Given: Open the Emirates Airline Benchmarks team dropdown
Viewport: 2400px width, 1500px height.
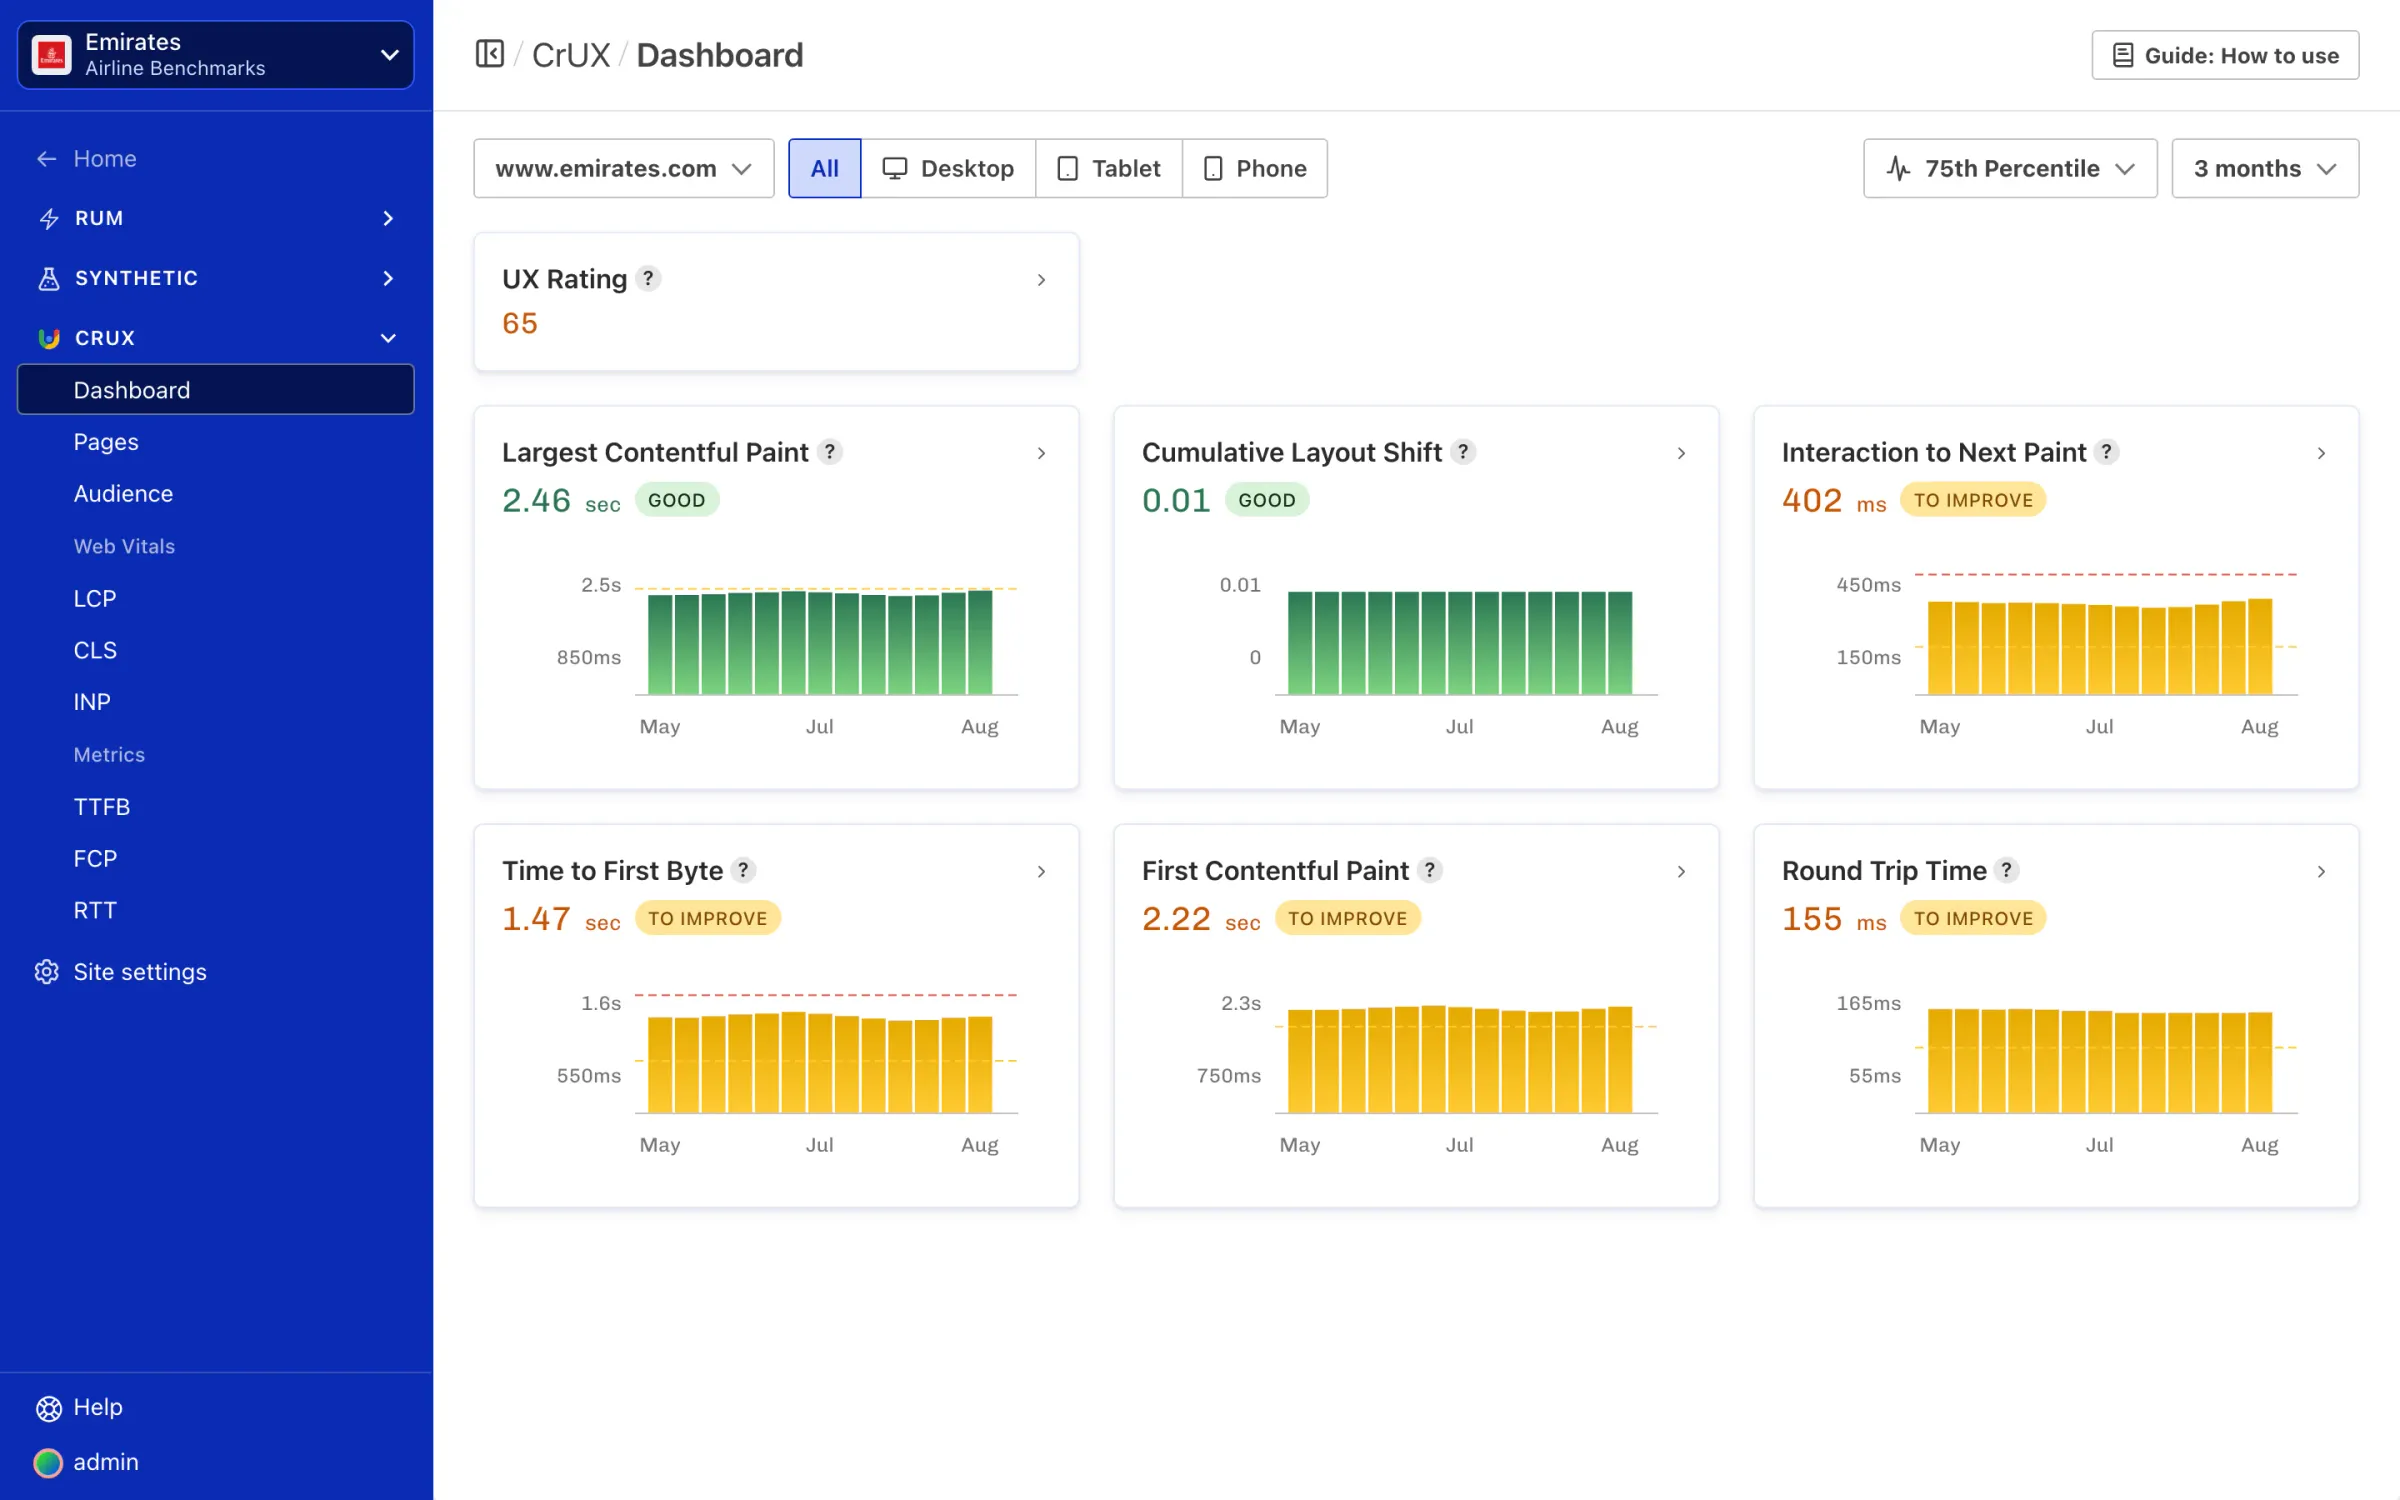Looking at the screenshot, I should point(216,55).
